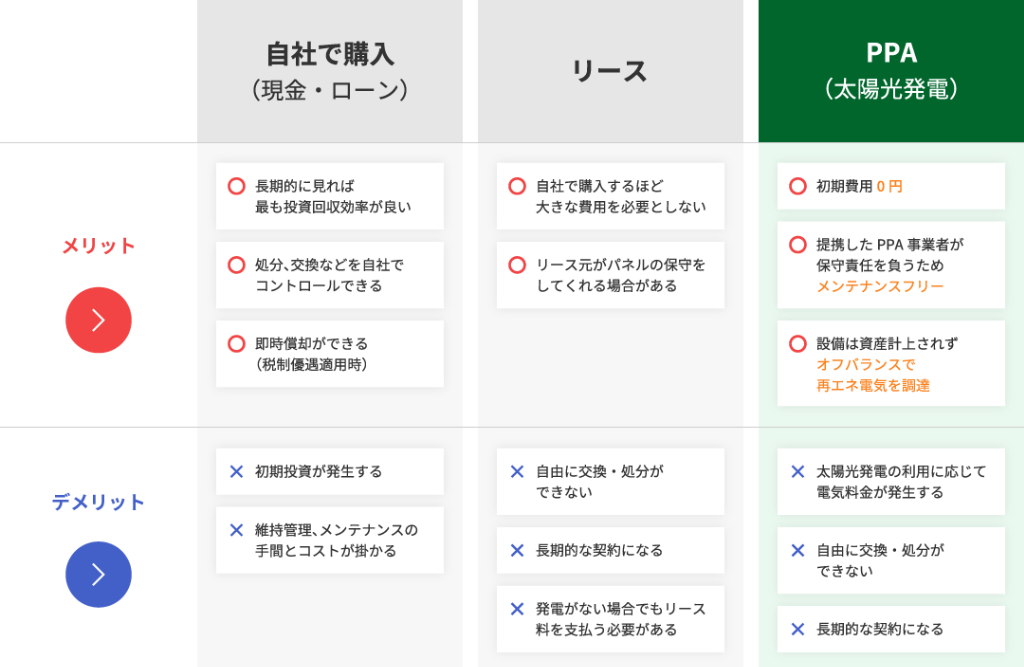This screenshot has width=1024, height=667.
Task: Click red circle icon beside 即時償却ができる
Action: tap(236, 344)
